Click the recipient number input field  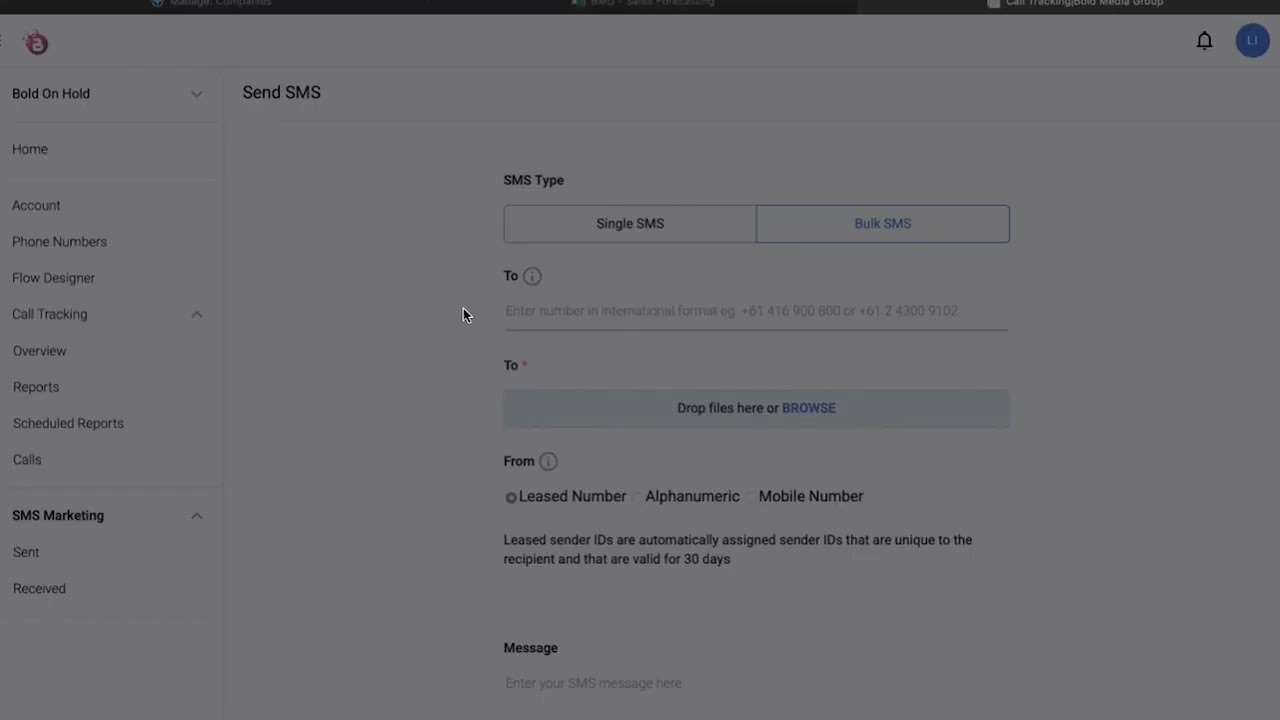[x=756, y=311]
